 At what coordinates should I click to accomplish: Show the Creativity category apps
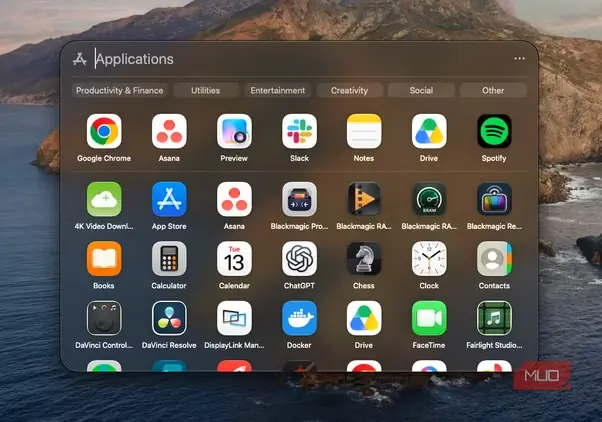pos(349,91)
